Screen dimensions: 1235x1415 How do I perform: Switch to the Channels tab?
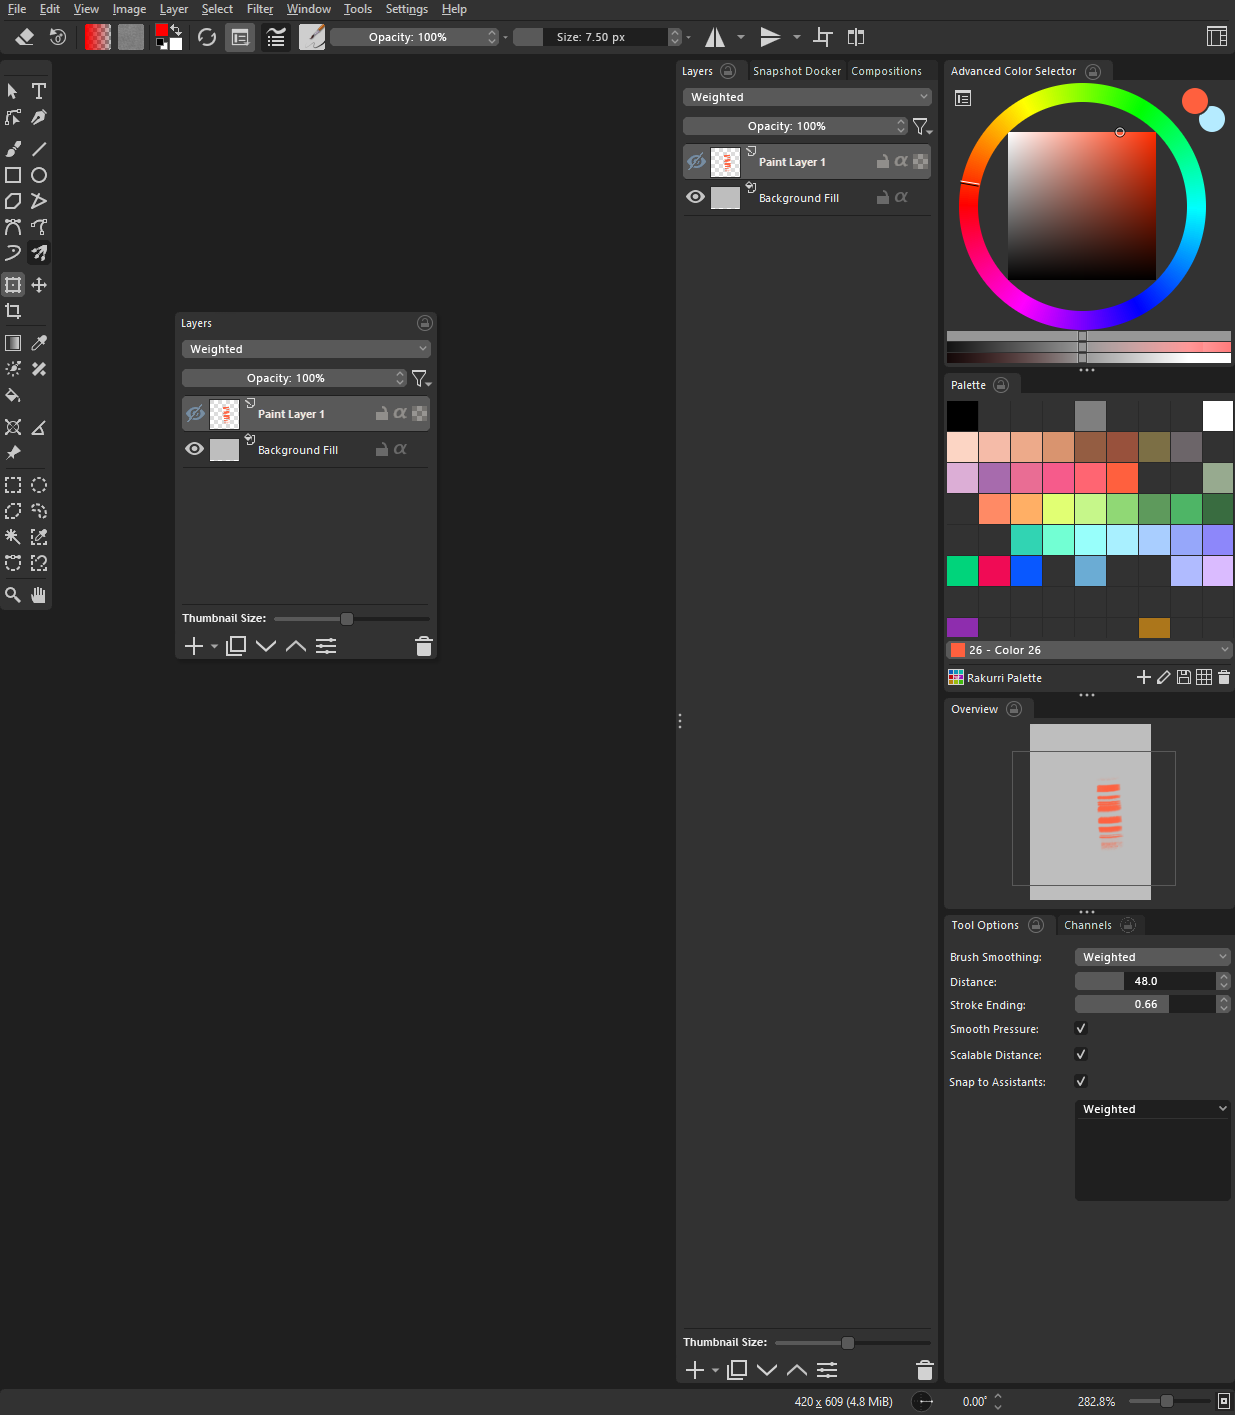(x=1087, y=925)
